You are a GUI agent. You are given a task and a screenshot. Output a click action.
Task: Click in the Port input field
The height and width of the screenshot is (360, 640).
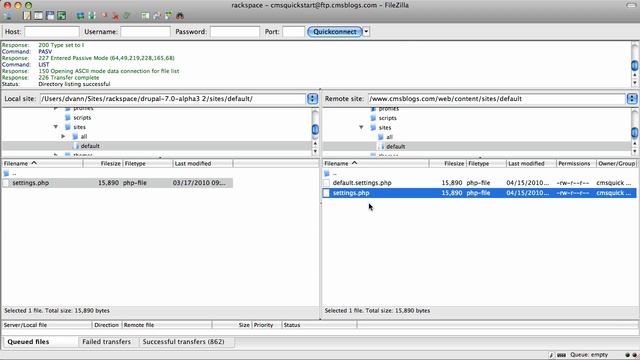click(293, 31)
